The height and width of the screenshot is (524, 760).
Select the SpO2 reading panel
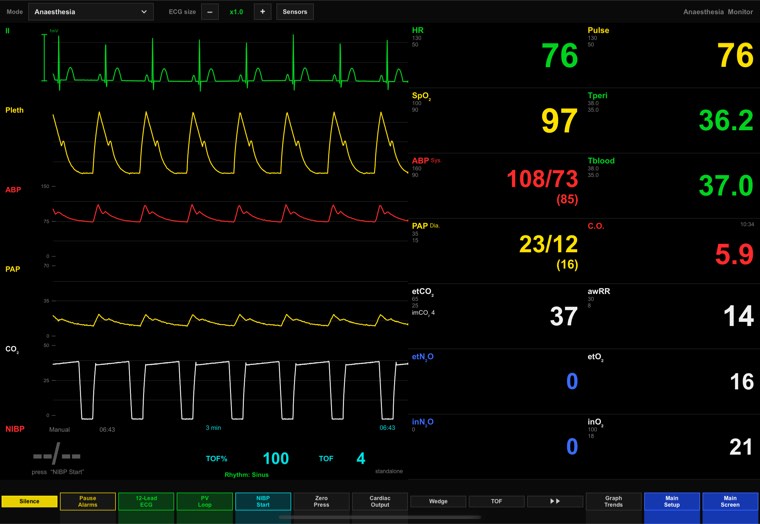point(496,120)
